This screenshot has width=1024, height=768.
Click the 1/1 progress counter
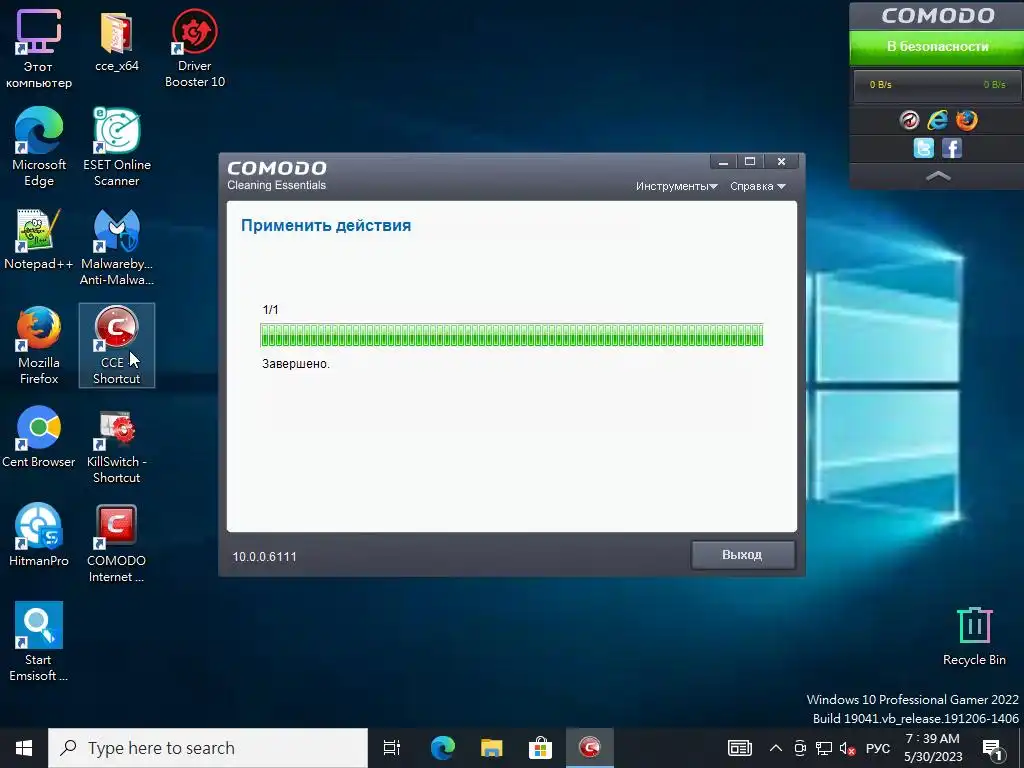pyautogui.click(x=270, y=310)
